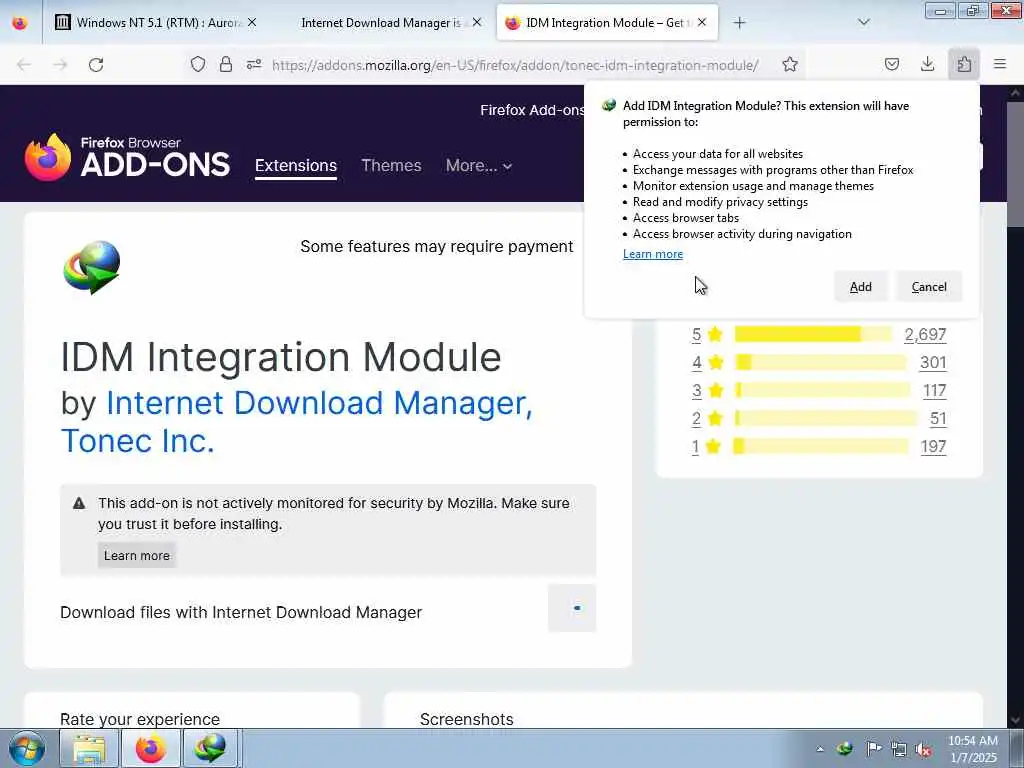
Task: View the 4-star reviews row
Action: [819, 362]
